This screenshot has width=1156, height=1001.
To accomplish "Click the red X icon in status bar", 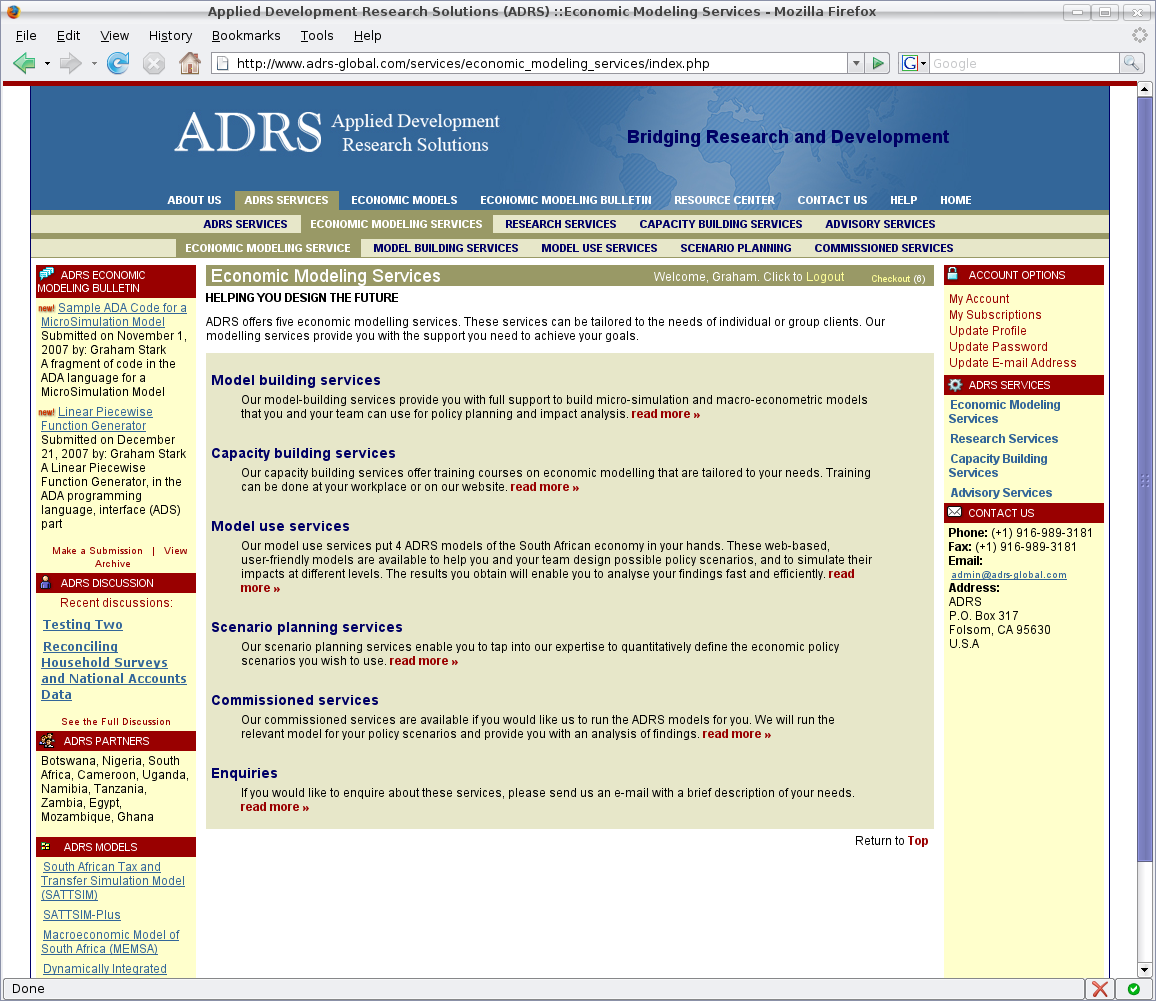I will pyautogui.click(x=1100, y=989).
